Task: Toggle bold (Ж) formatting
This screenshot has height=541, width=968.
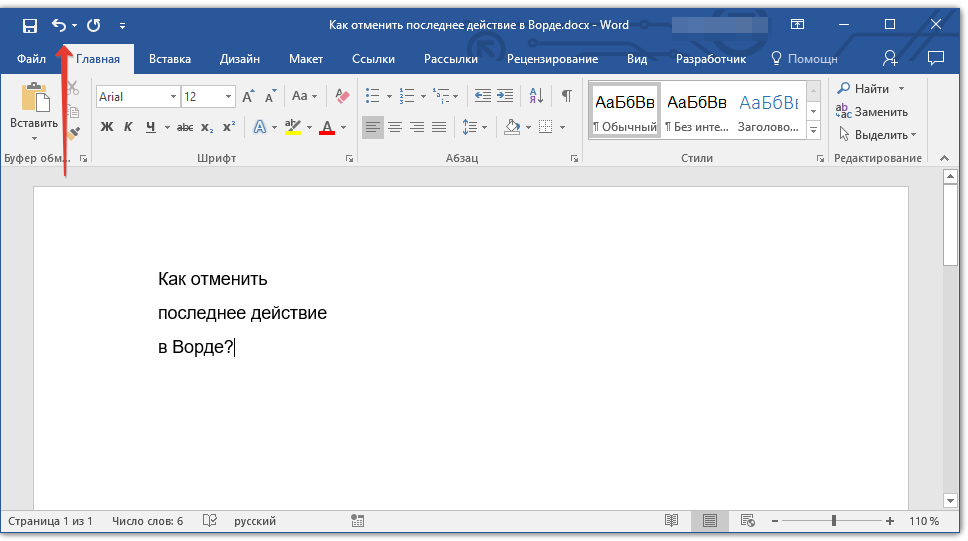Action: 107,127
